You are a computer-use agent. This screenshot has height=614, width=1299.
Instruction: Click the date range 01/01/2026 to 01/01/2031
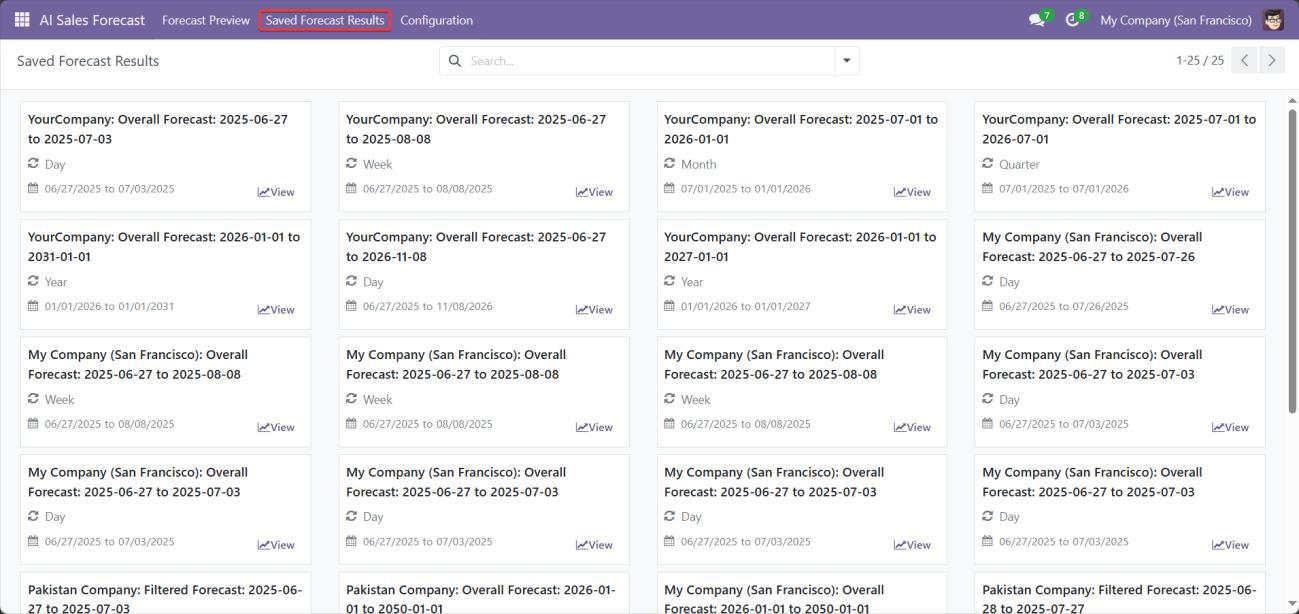[109, 306]
